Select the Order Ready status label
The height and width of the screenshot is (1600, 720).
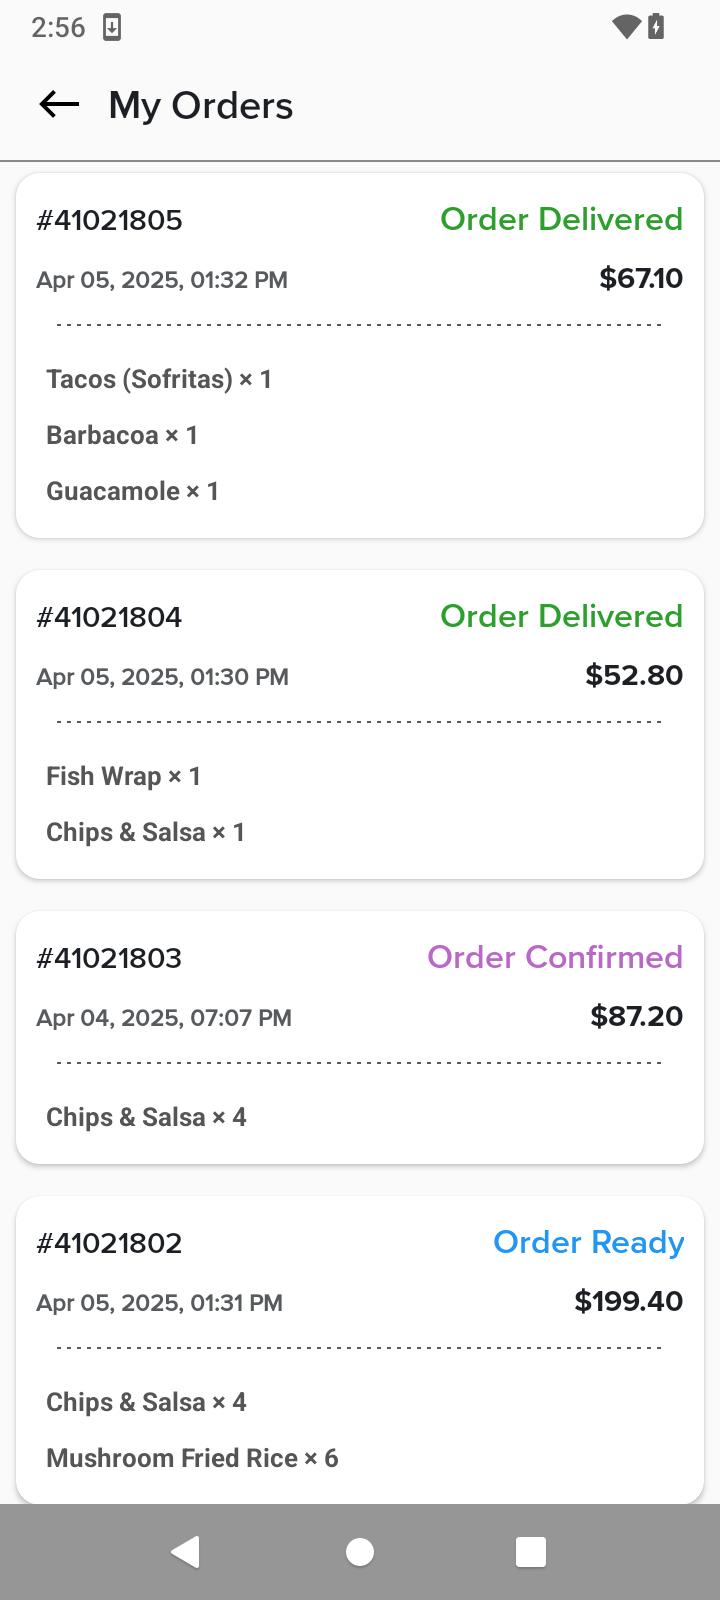click(x=588, y=1242)
